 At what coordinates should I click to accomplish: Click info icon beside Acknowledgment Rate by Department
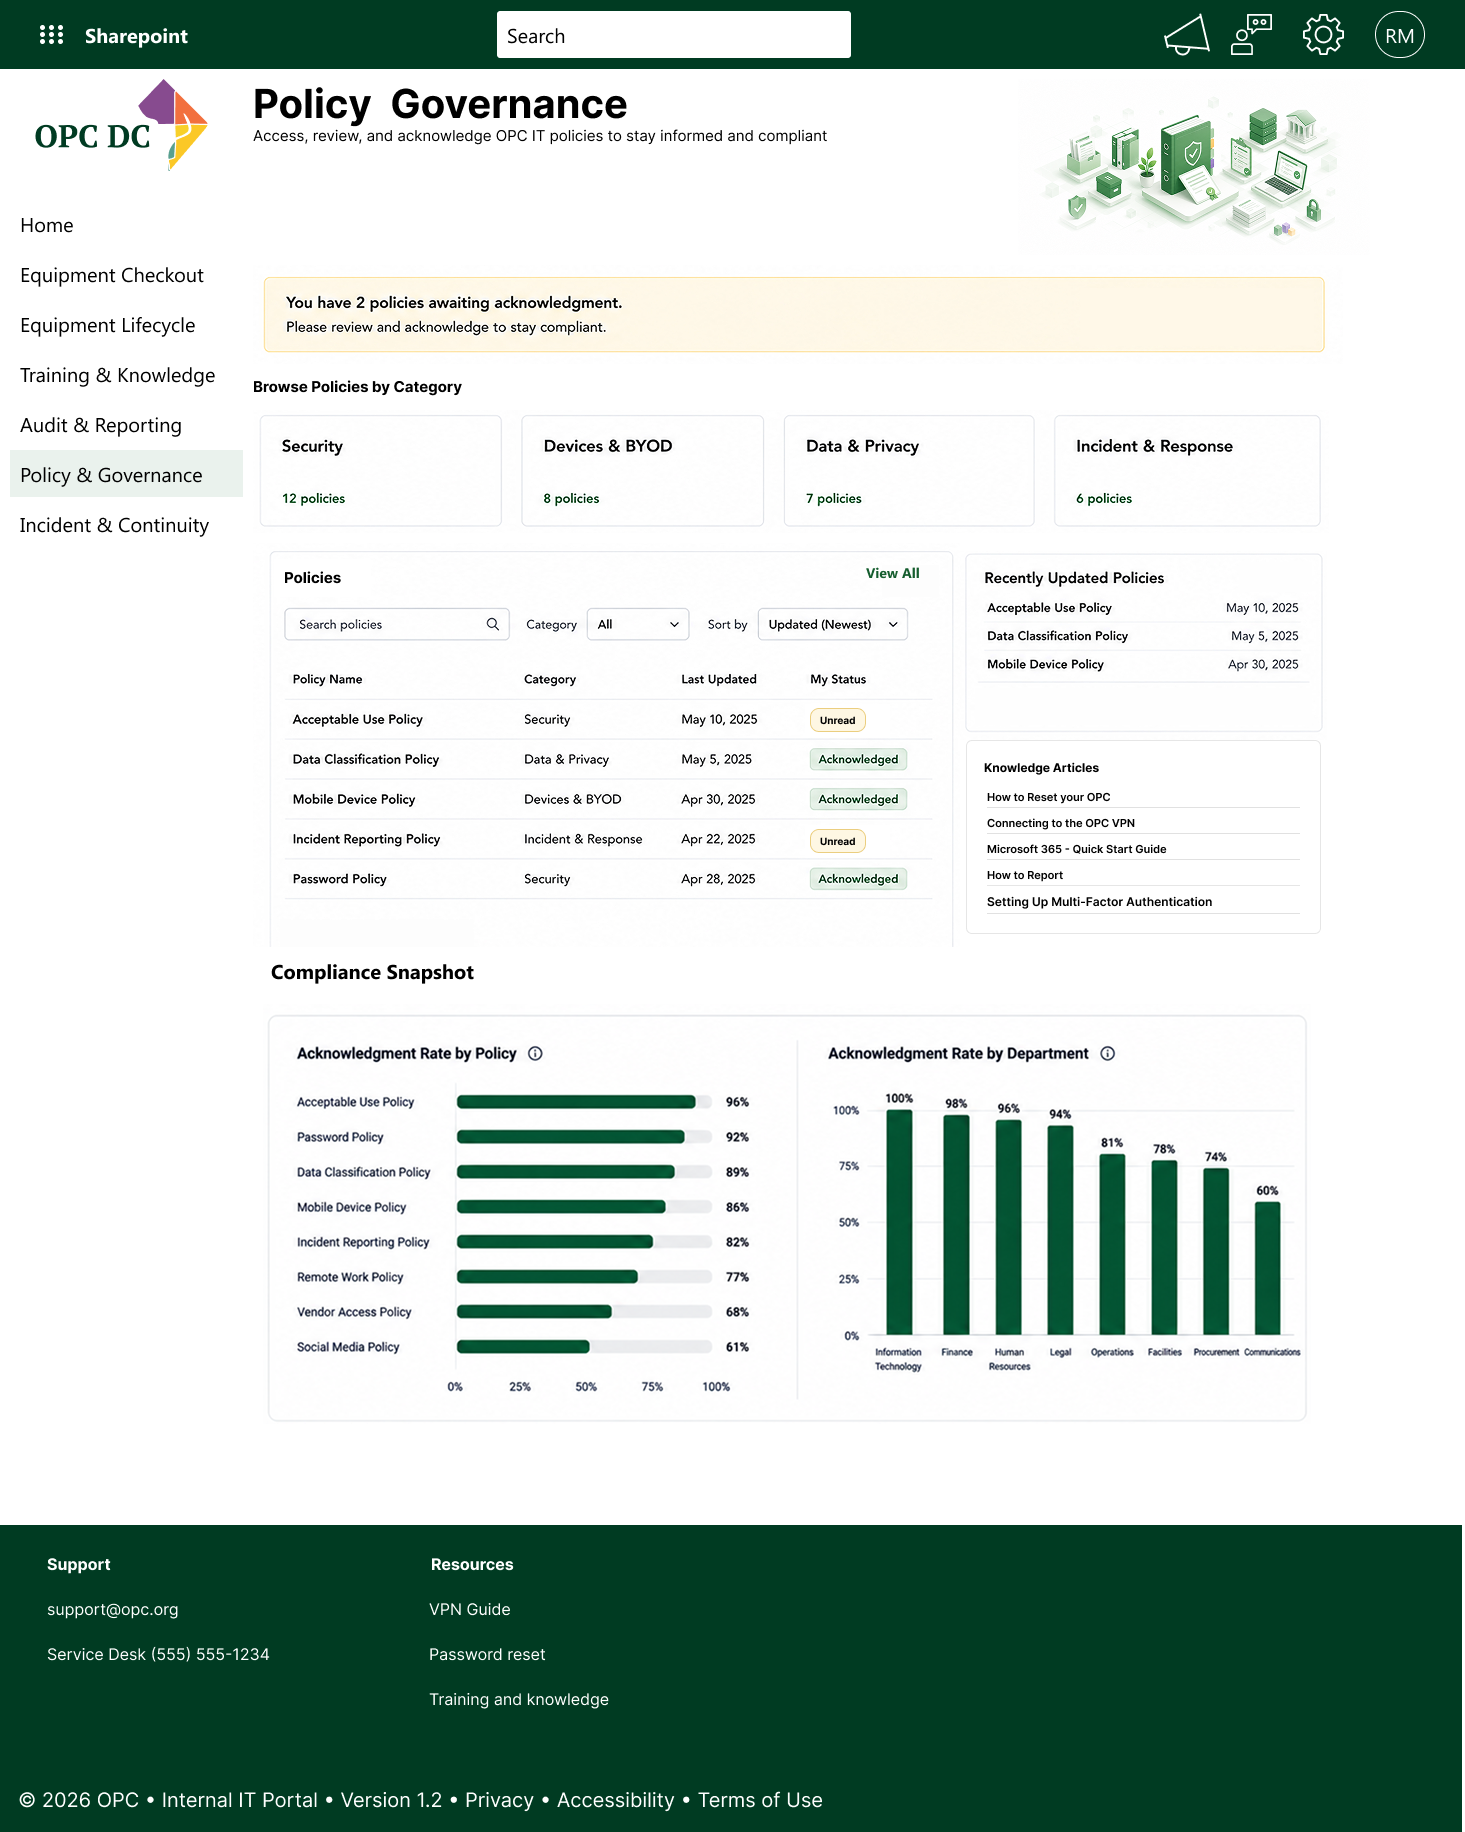coord(1108,1053)
